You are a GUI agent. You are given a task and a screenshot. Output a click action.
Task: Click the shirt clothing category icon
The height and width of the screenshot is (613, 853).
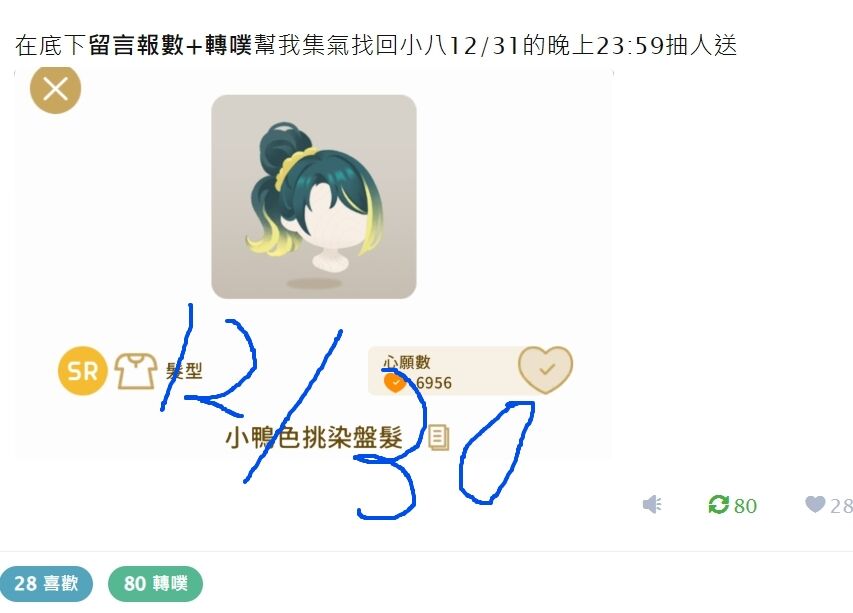135,371
